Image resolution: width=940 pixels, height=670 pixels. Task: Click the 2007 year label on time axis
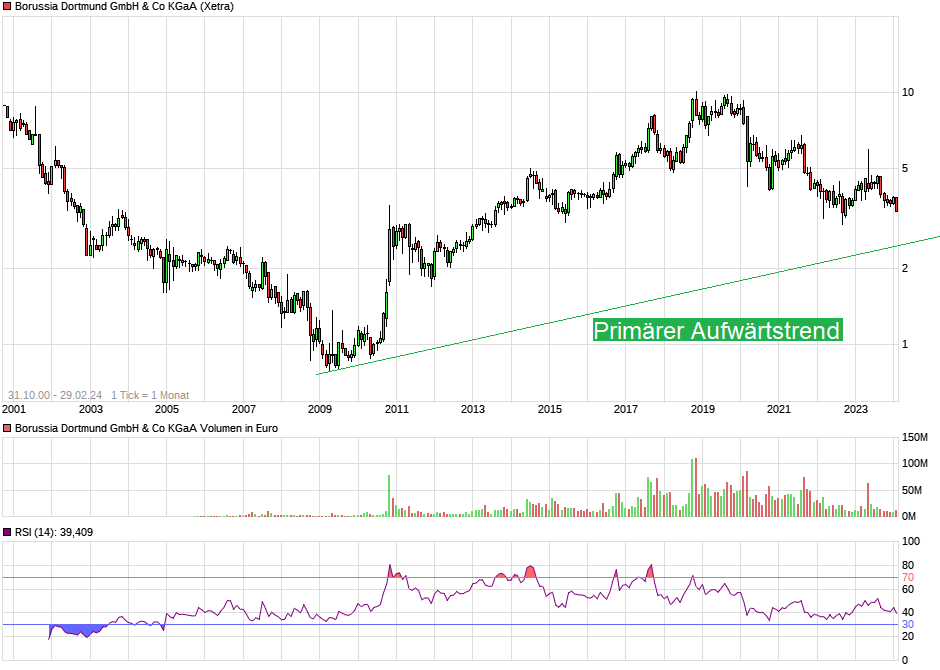click(243, 409)
